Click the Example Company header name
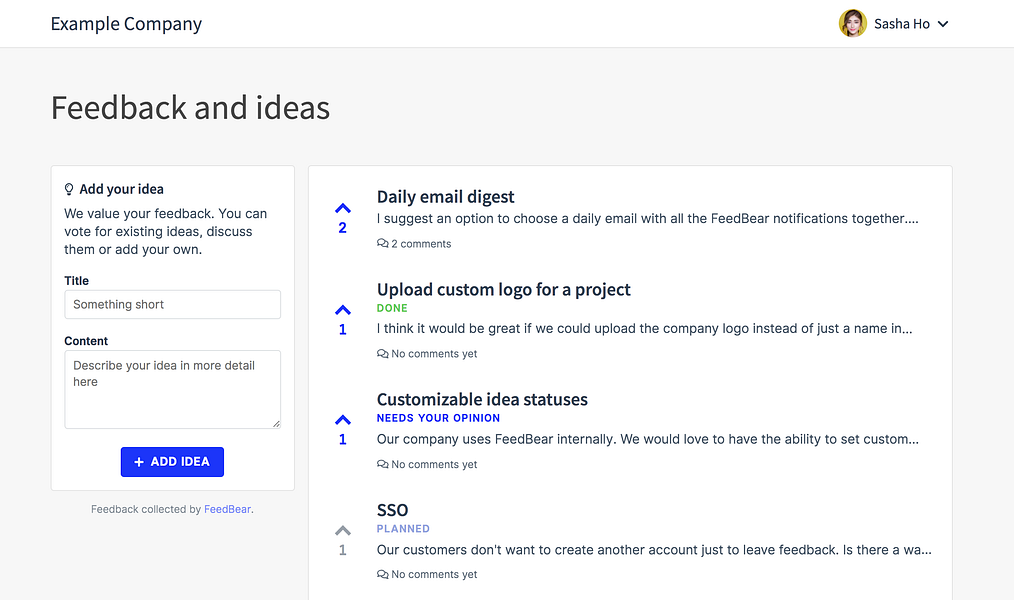Screen dimensions: 1014x600 coord(127,24)
